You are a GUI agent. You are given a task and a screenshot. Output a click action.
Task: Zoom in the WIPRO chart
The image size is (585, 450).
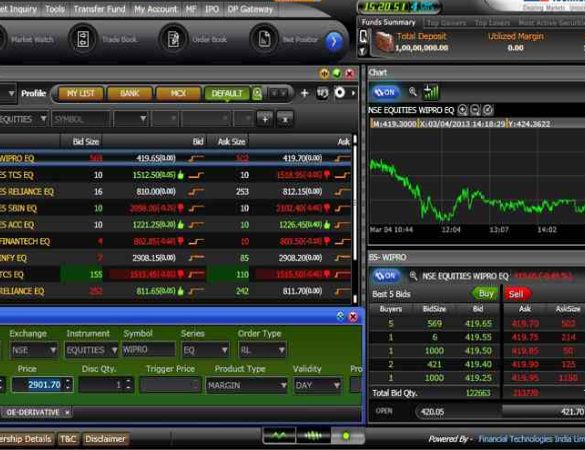coord(462,110)
